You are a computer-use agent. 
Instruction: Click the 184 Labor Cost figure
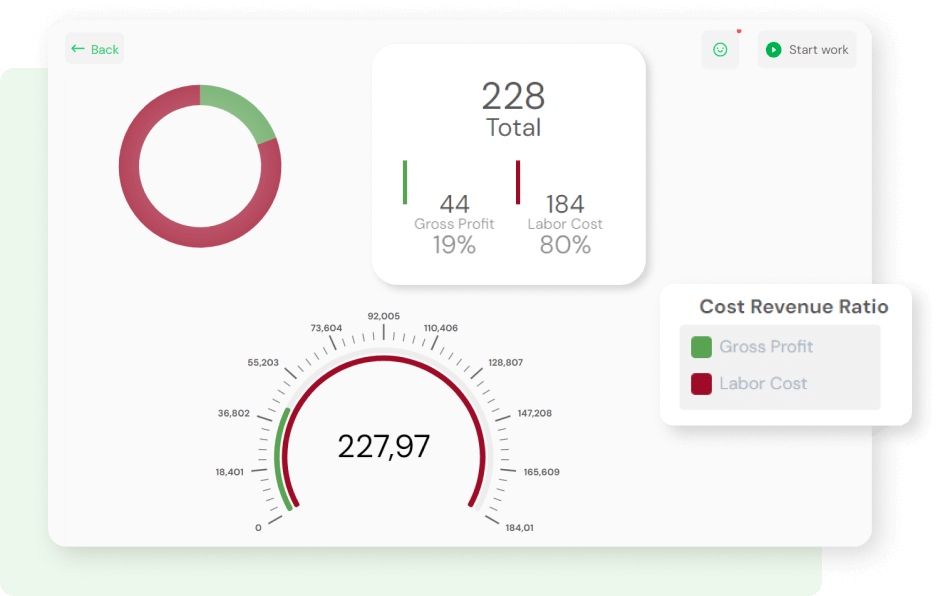tap(565, 205)
